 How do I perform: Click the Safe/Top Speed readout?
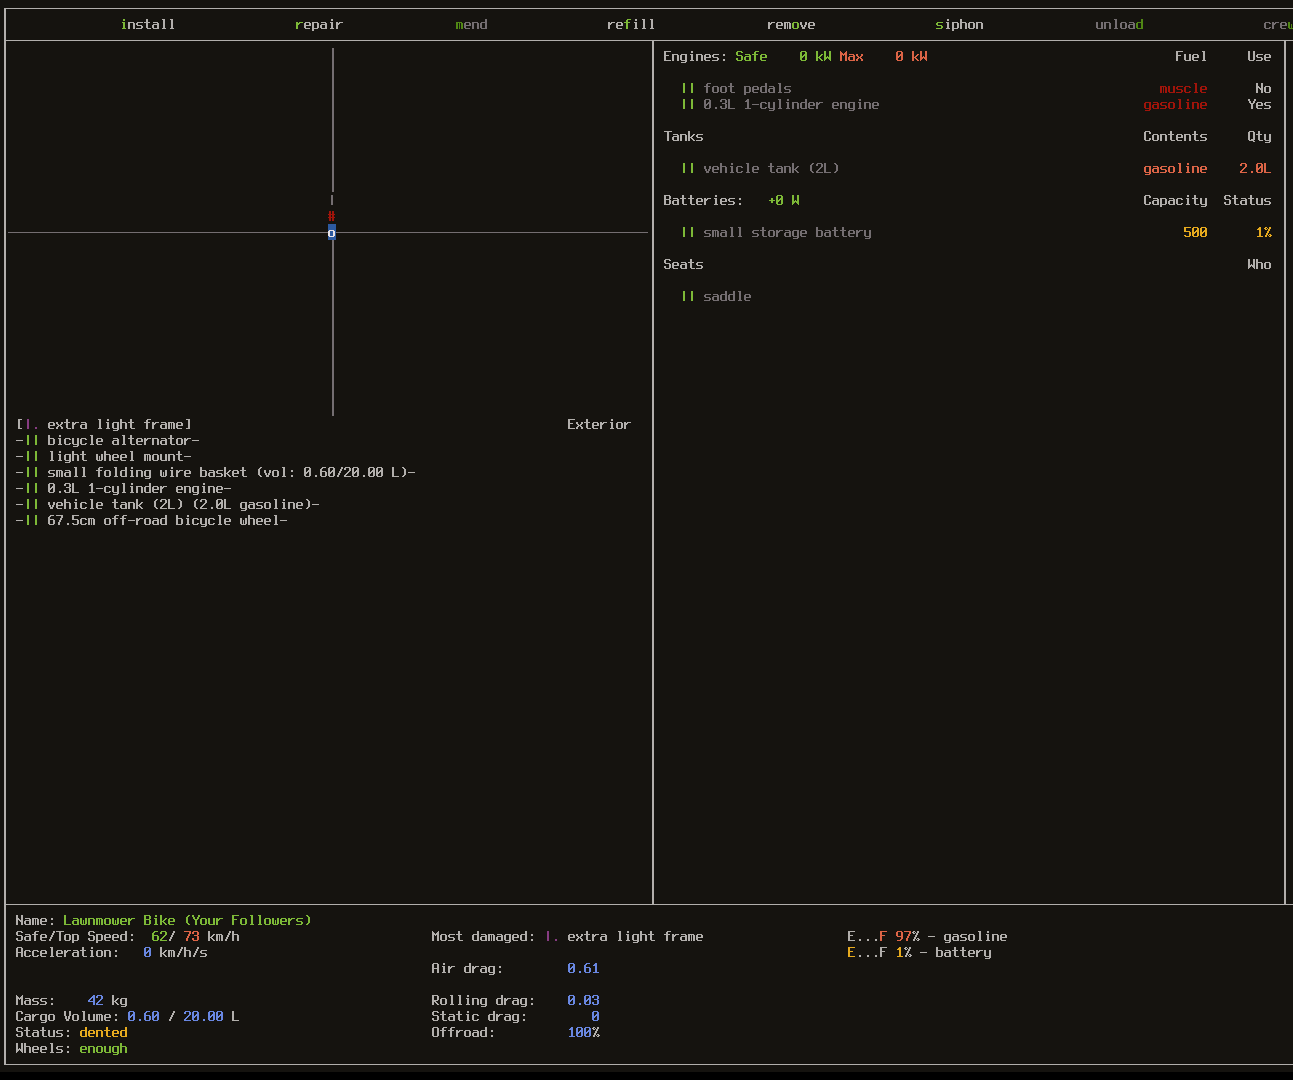[x=127, y=937]
